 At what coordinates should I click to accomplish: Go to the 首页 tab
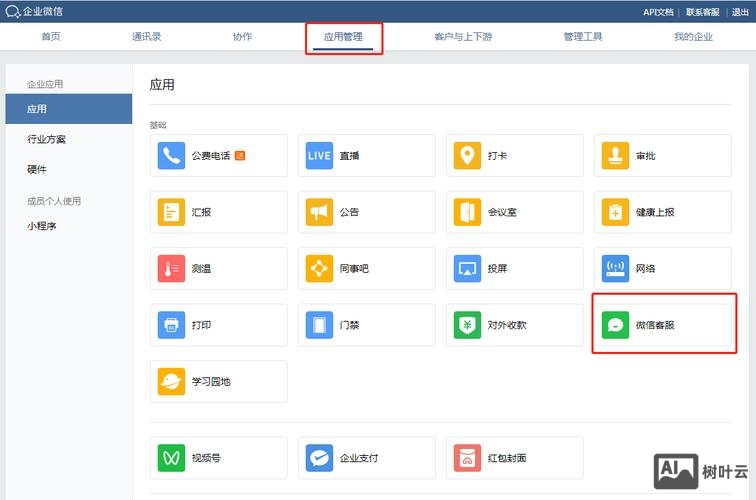point(51,36)
